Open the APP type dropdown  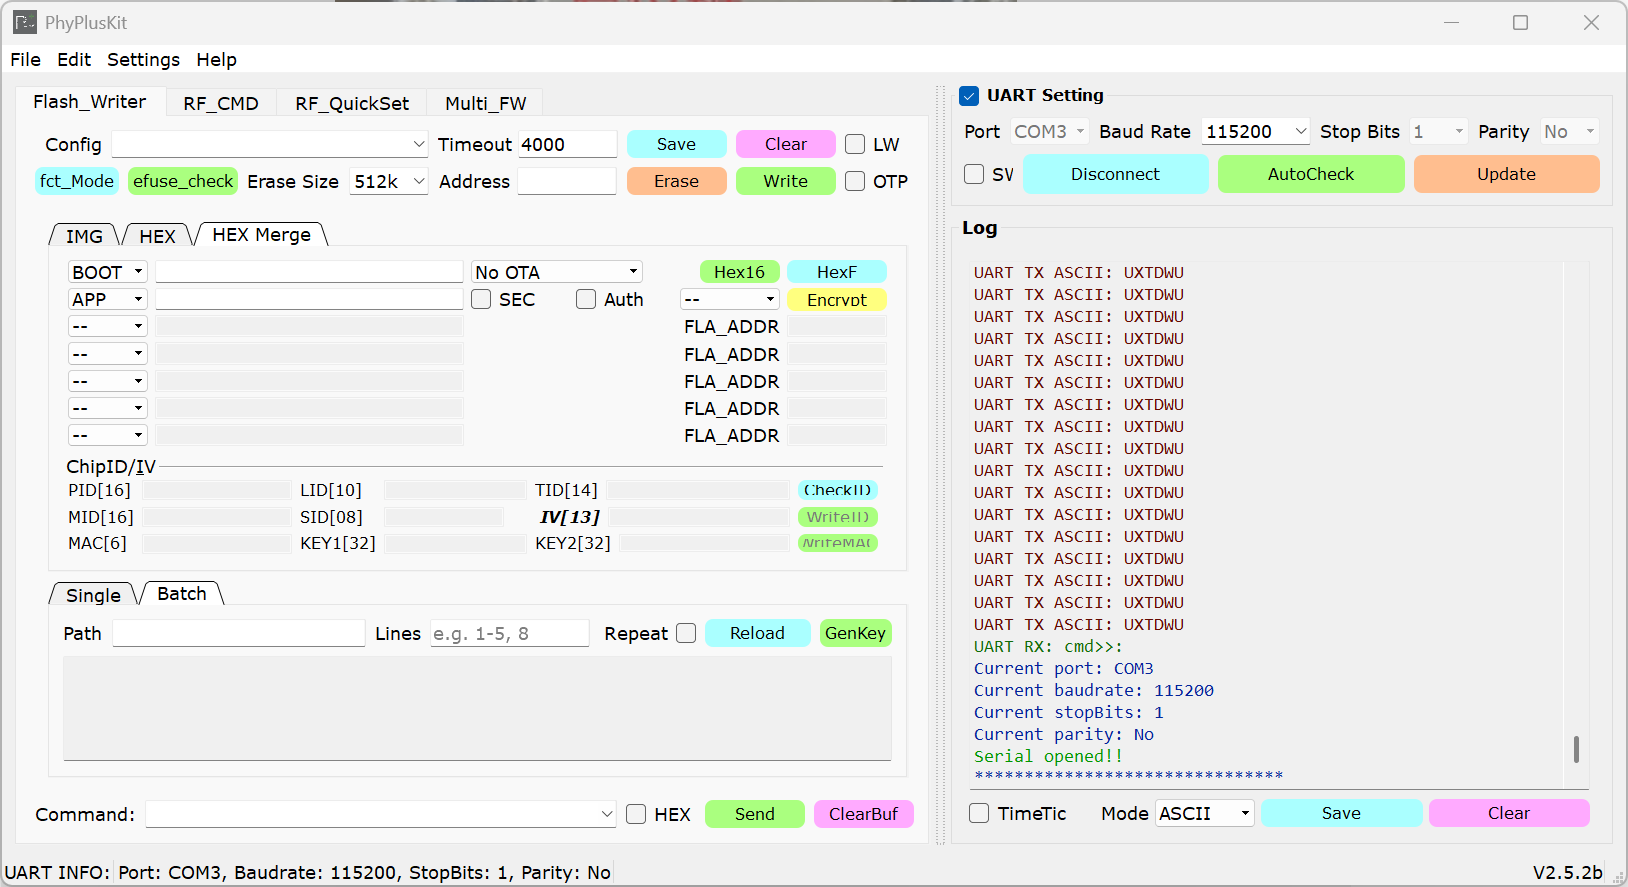pos(108,299)
